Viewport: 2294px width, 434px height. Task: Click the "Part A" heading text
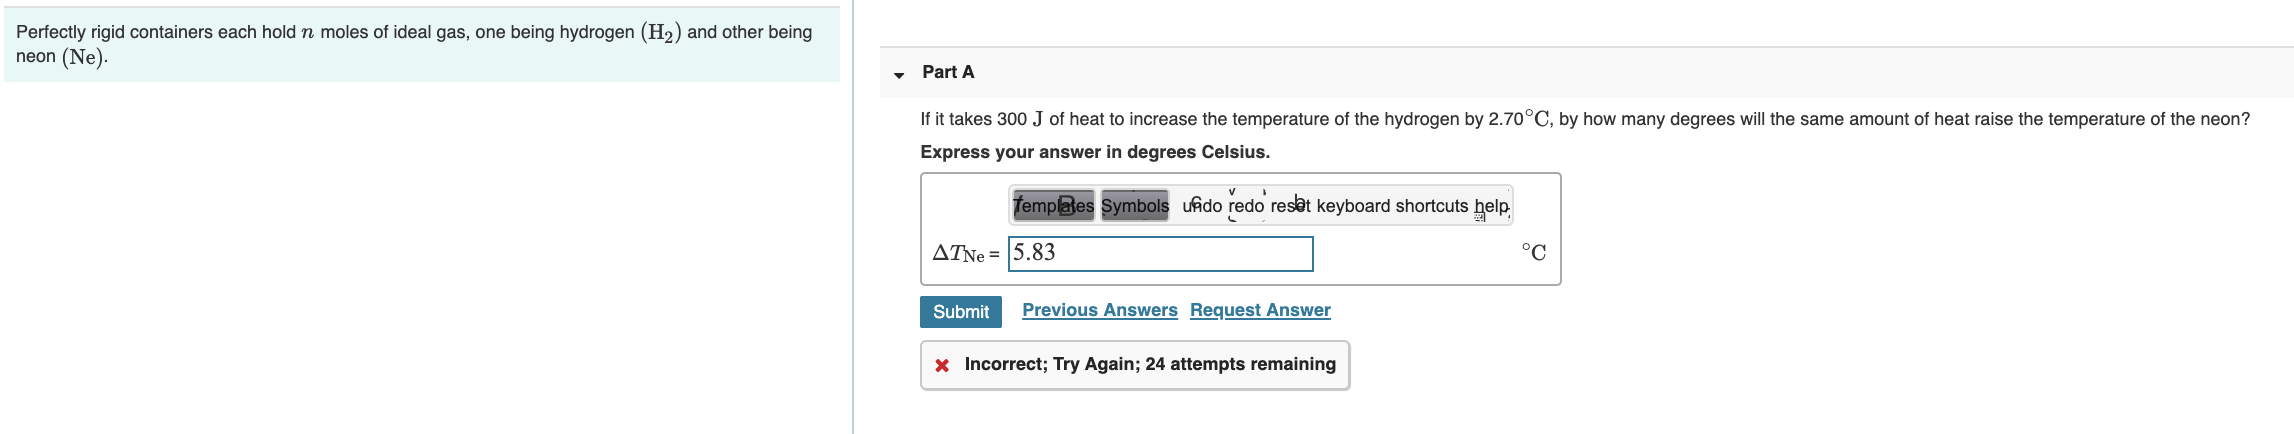[948, 72]
